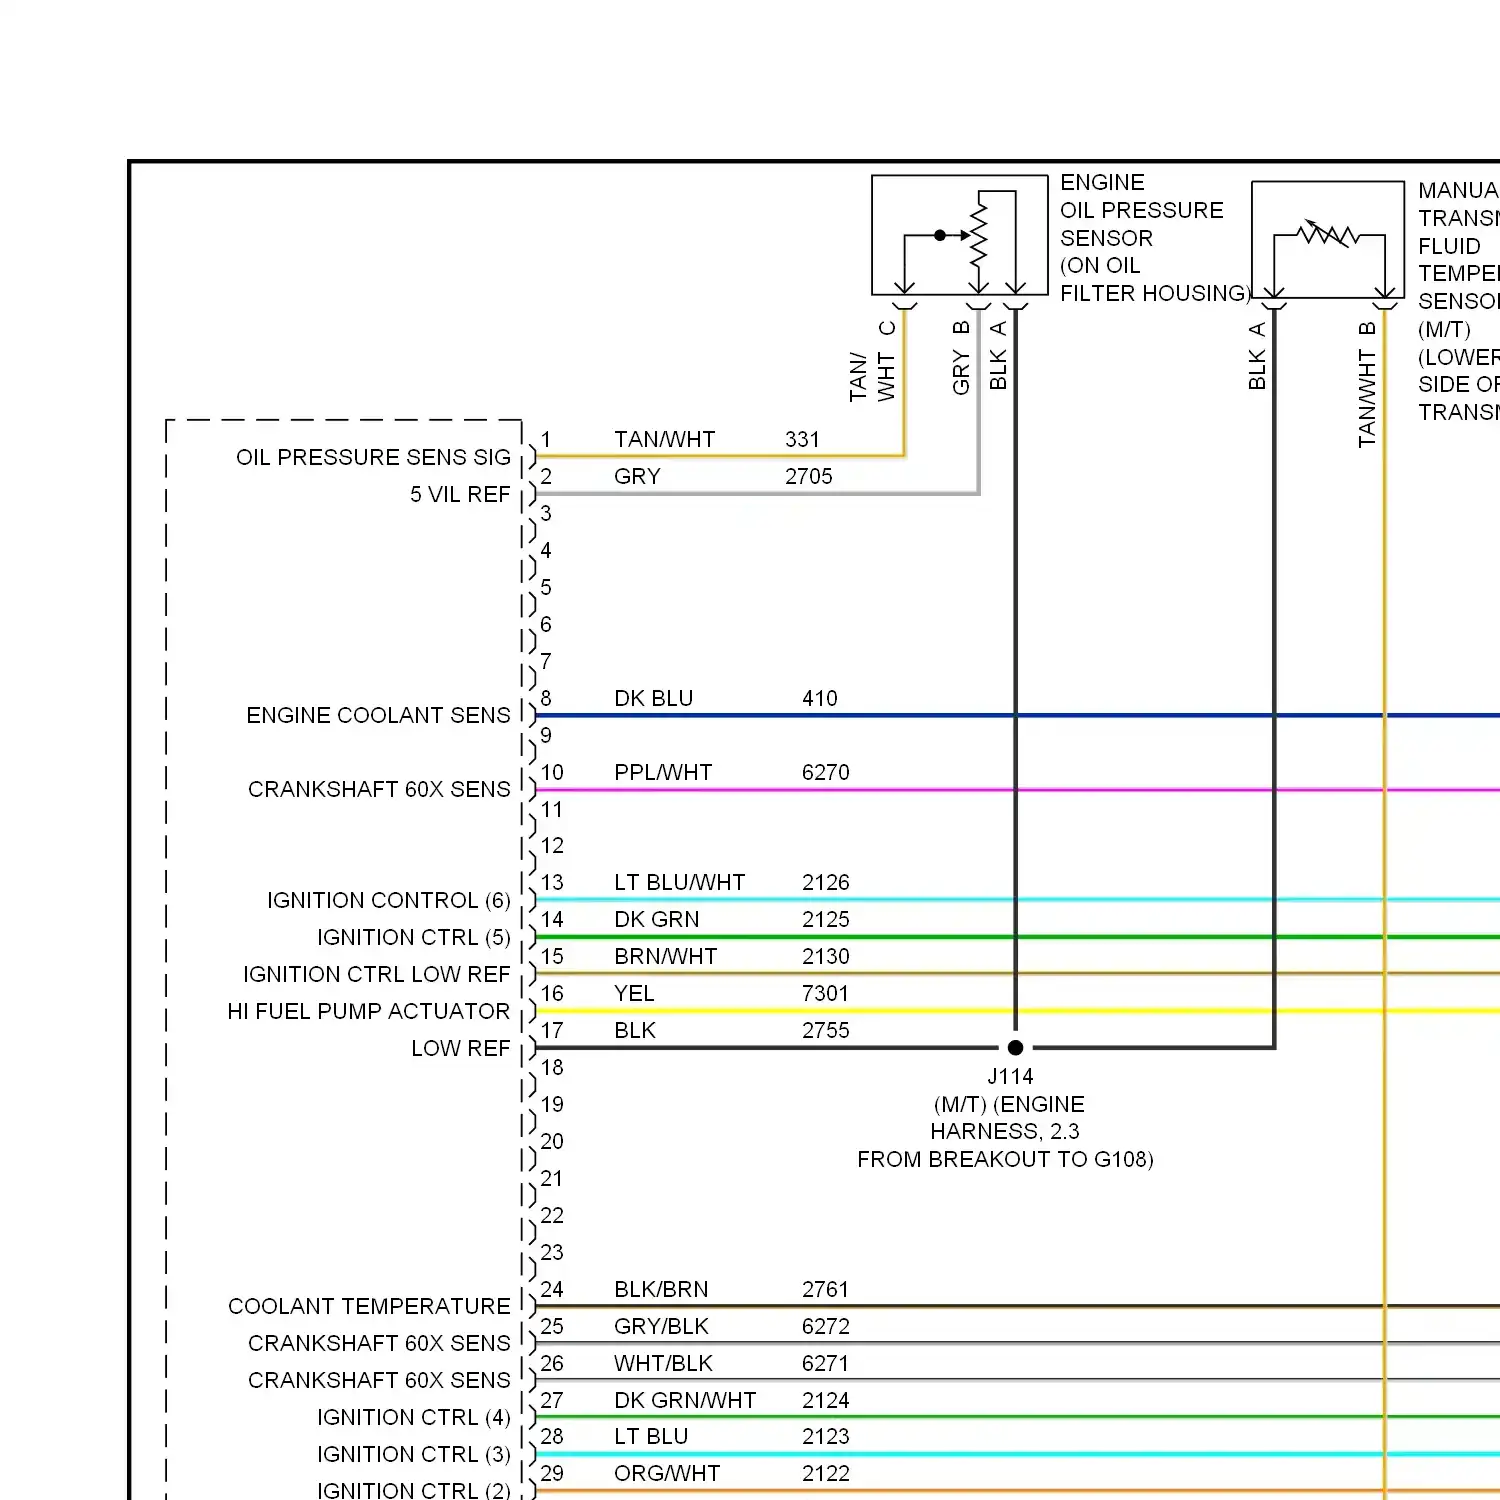Viewport: 1500px width, 1500px height.
Task: Select the 'FILTER HOUSING)' text
Action: point(1155,293)
